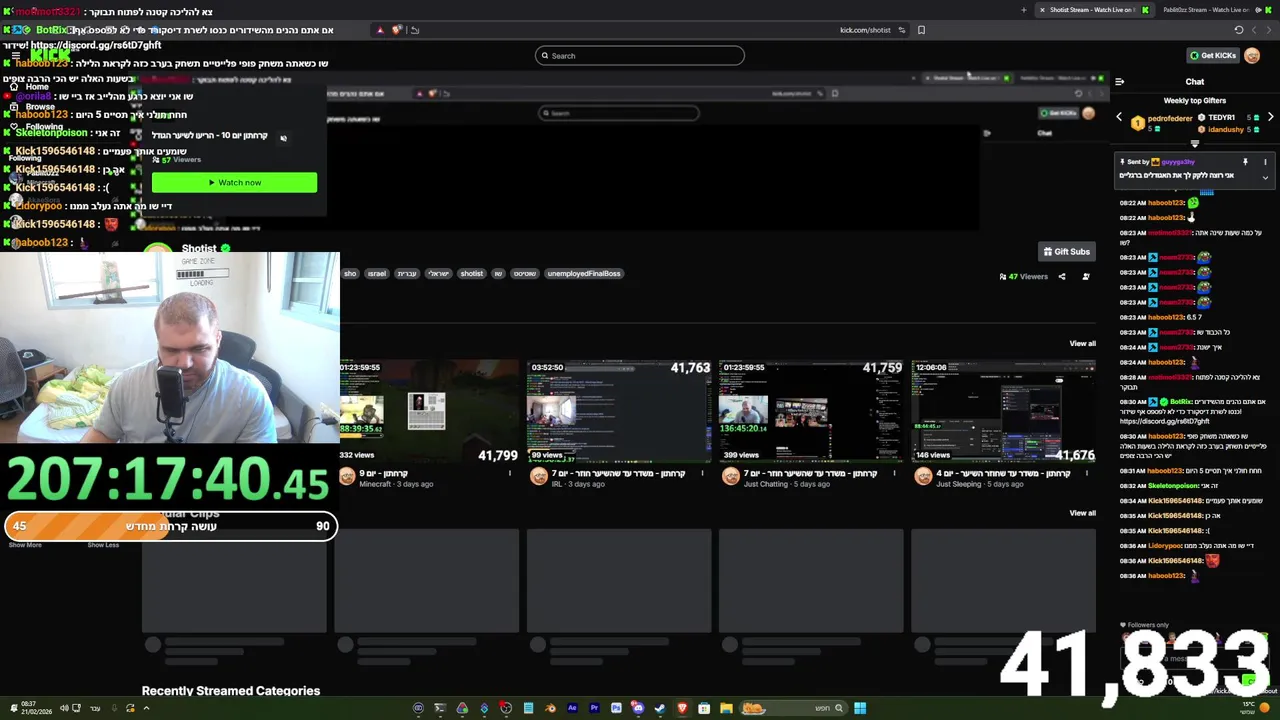Viewport: 1280px width, 720px height.
Task: Open the Just Sleeping video thumbnail, 146 views
Action: pyautogui.click(x=1003, y=411)
